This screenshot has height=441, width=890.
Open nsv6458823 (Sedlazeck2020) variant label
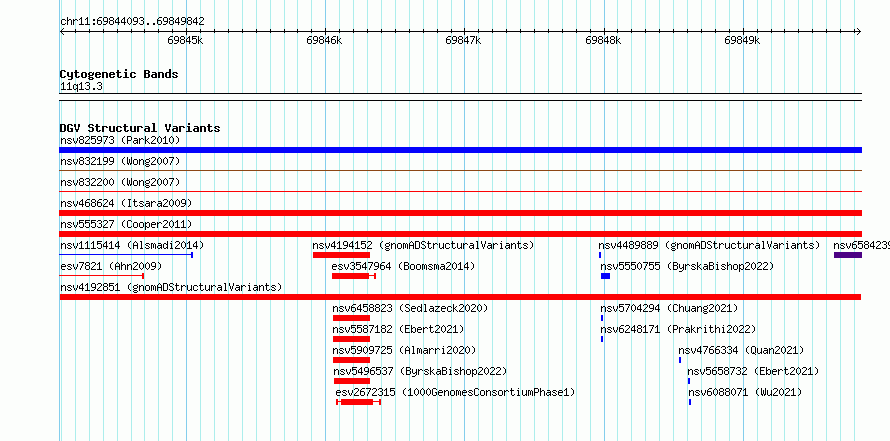(410, 308)
